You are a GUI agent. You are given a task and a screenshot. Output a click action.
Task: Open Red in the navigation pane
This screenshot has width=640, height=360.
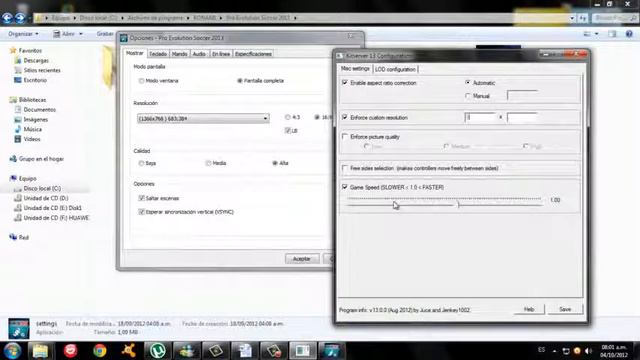point(23,237)
